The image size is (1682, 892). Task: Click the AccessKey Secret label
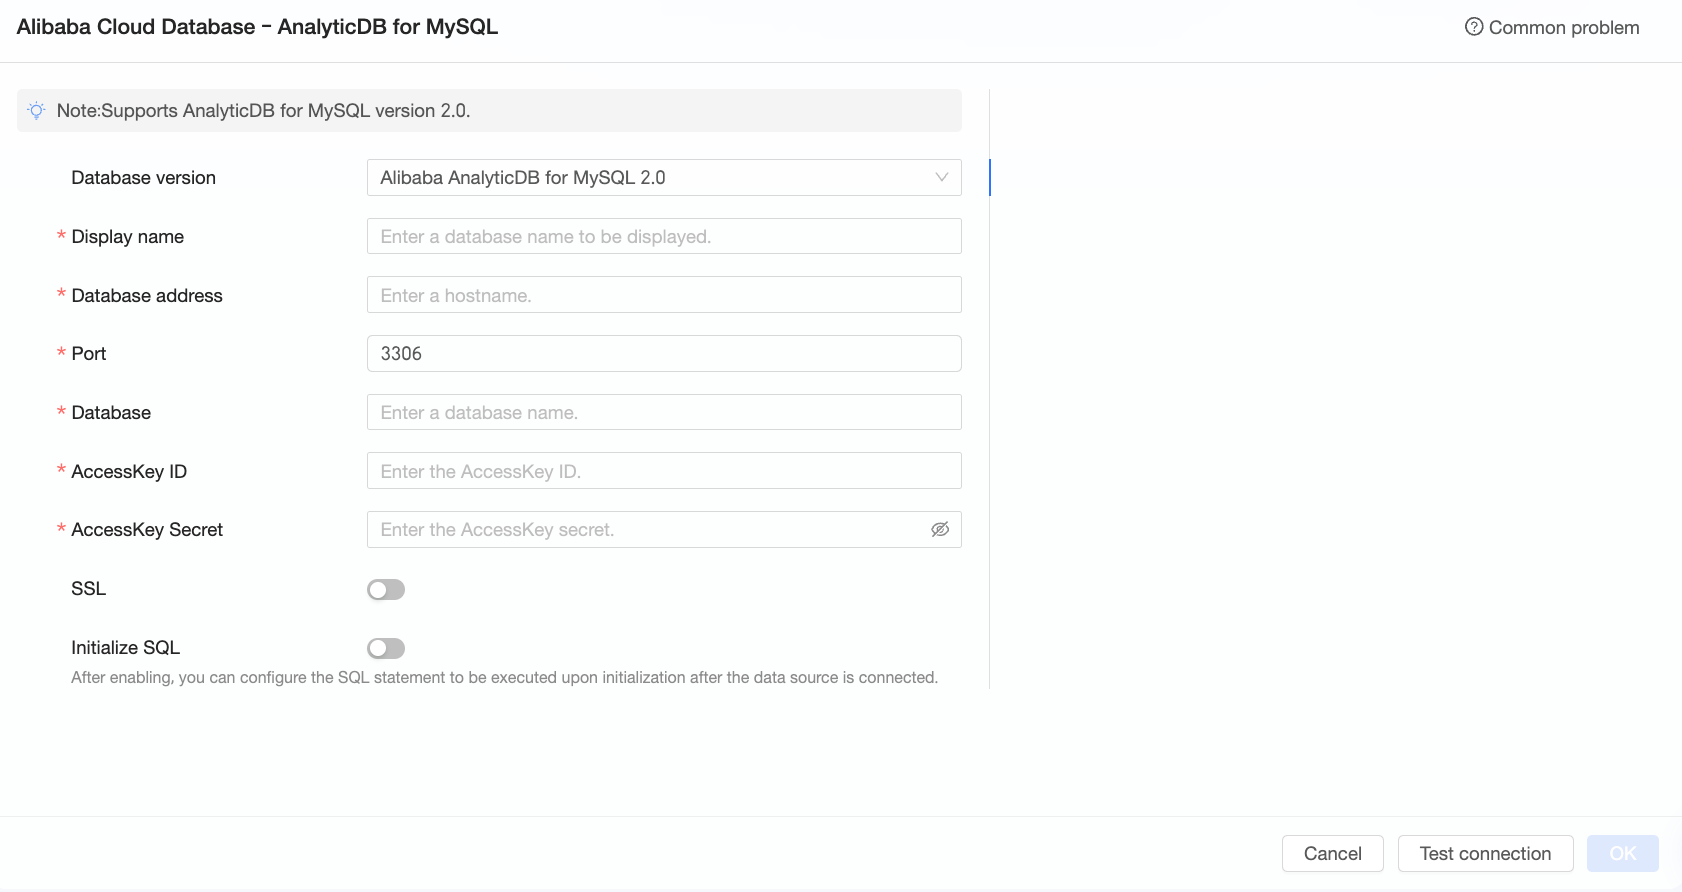[147, 530]
